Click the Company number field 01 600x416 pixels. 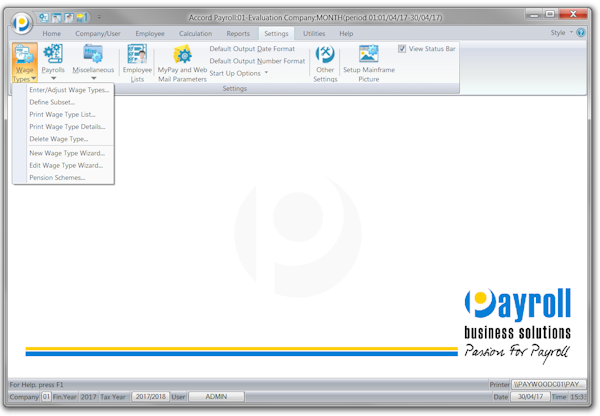[x=46, y=397]
